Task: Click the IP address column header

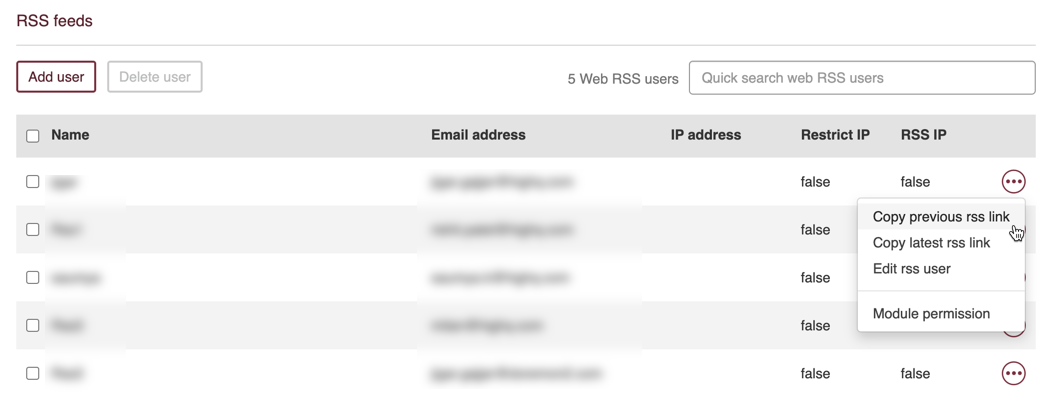Action: click(706, 135)
